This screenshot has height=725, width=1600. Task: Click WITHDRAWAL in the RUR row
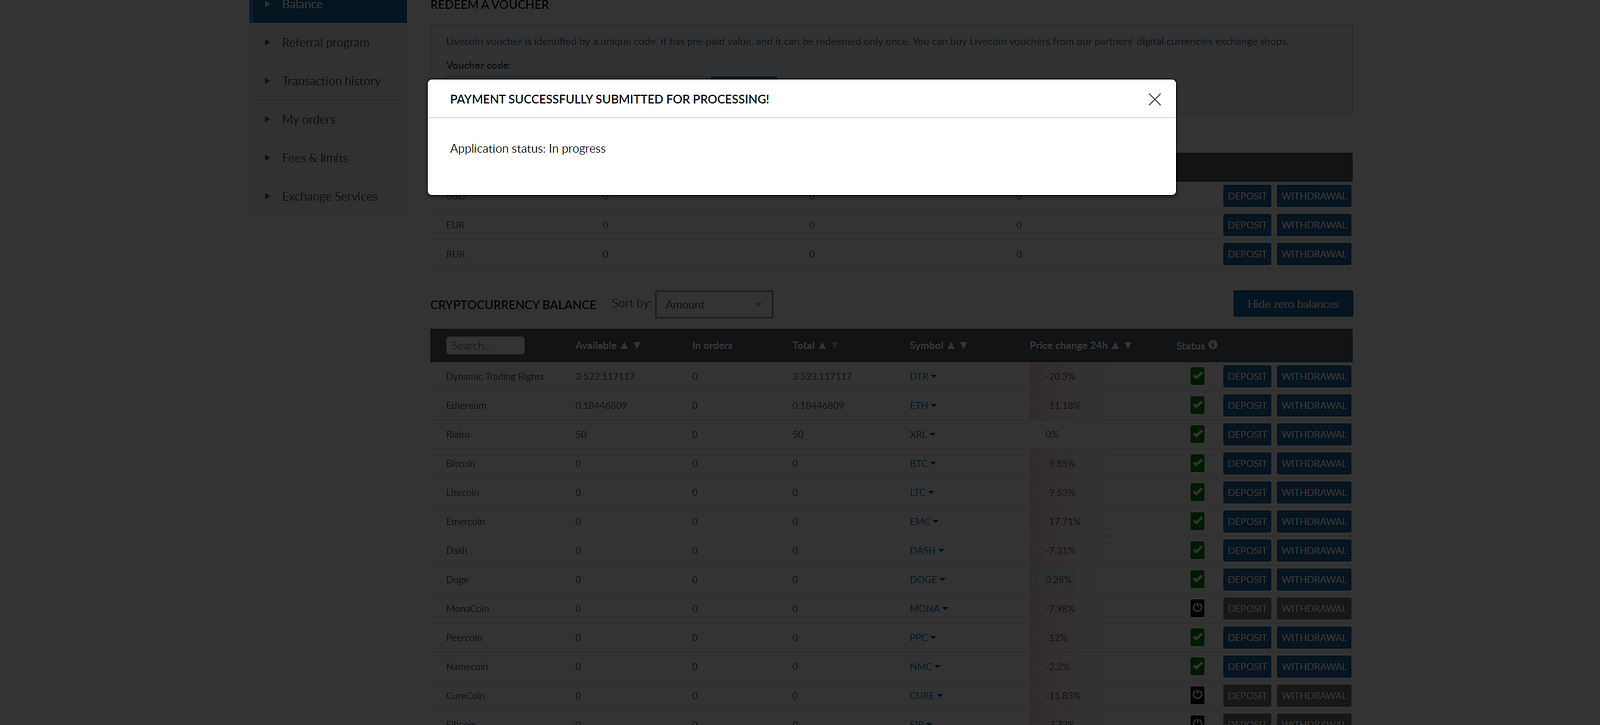pyautogui.click(x=1314, y=254)
